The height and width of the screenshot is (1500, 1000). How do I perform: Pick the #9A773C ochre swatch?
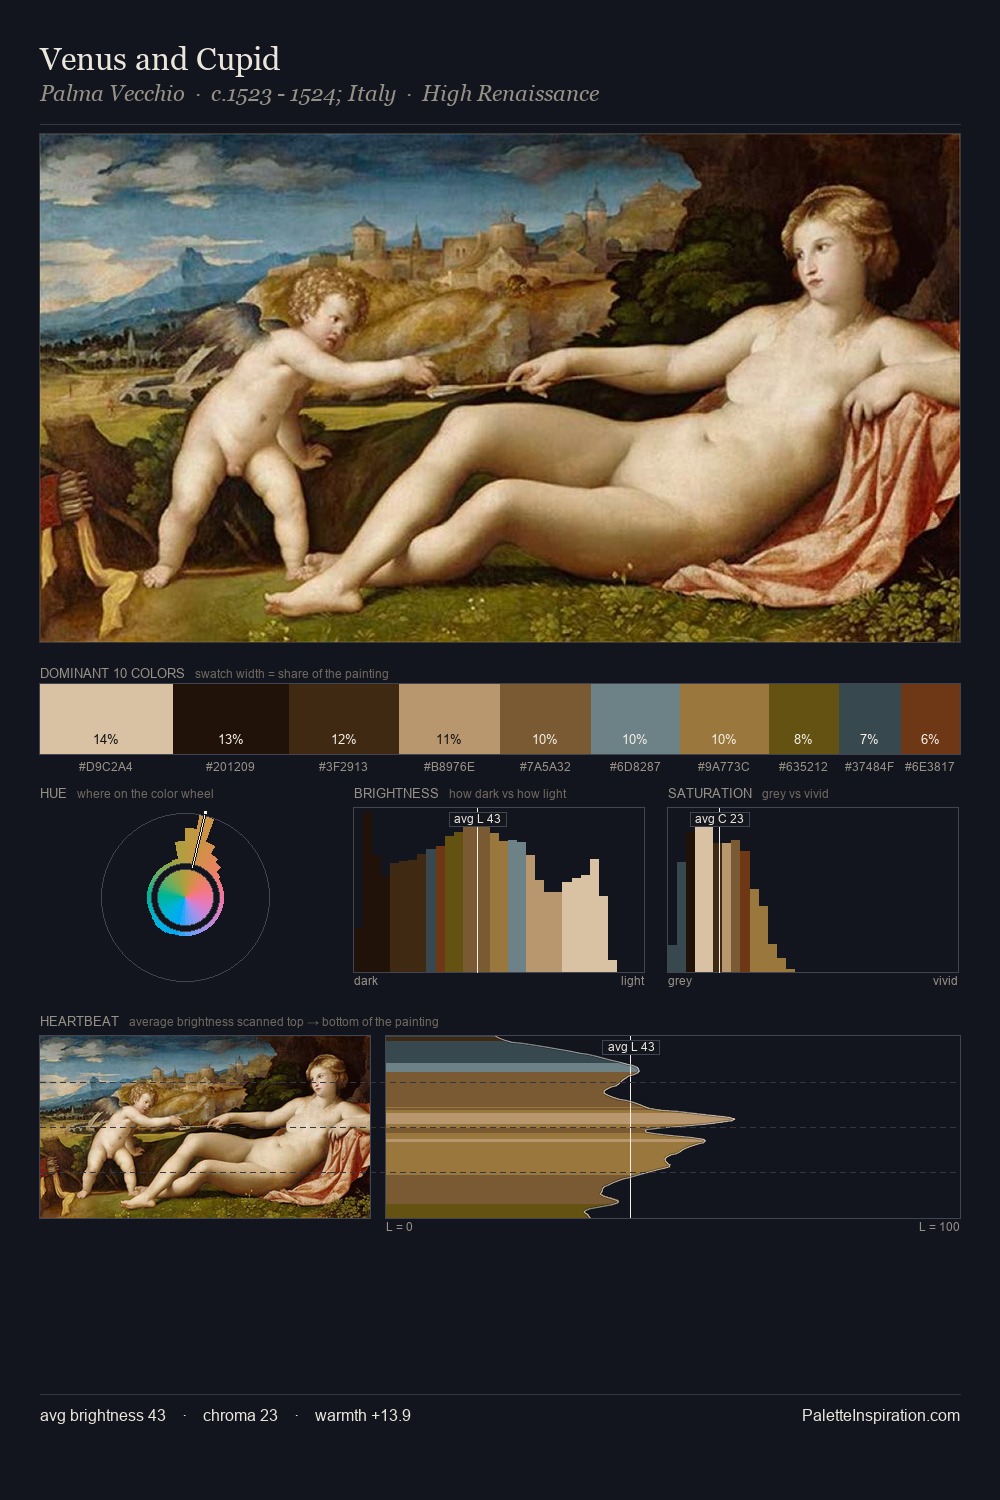pyautogui.click(x=724, y=719)
